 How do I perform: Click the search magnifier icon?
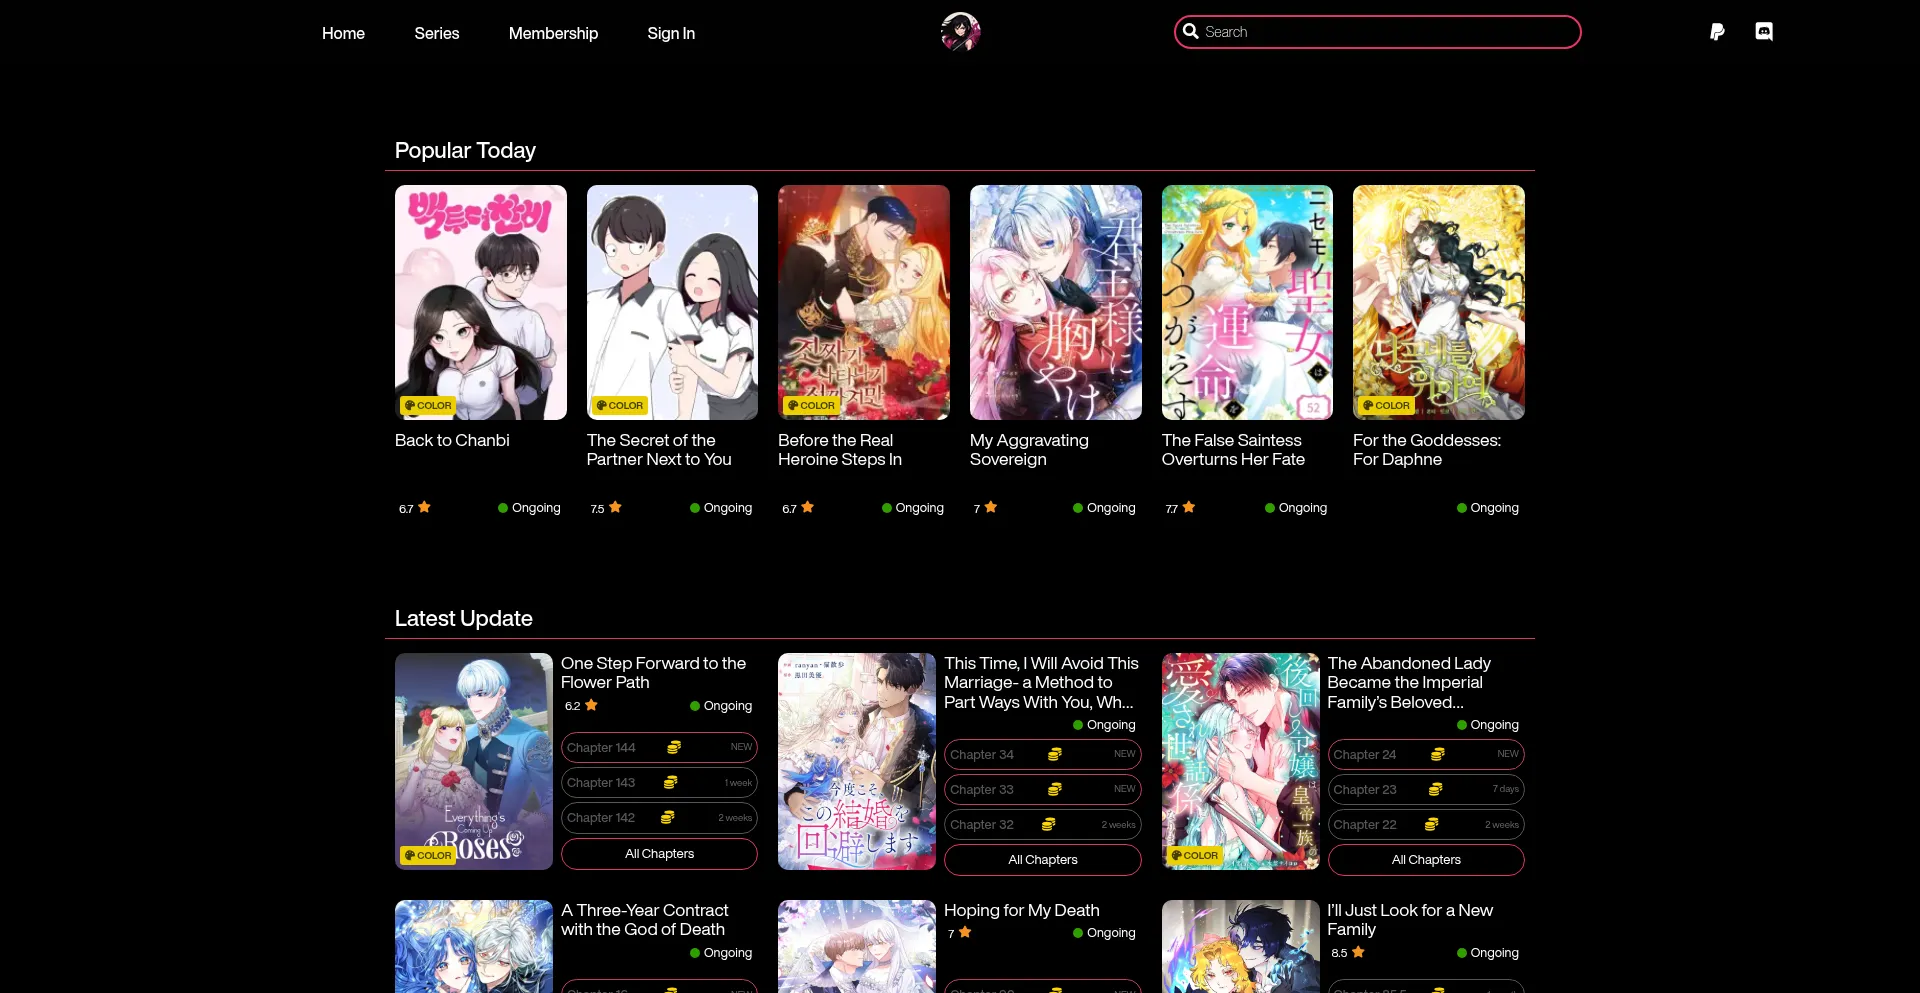[1190, 32]
